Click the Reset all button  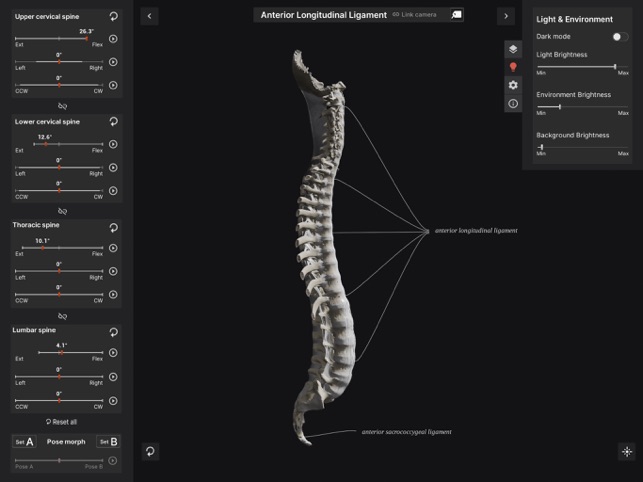[x=62, y=422]
